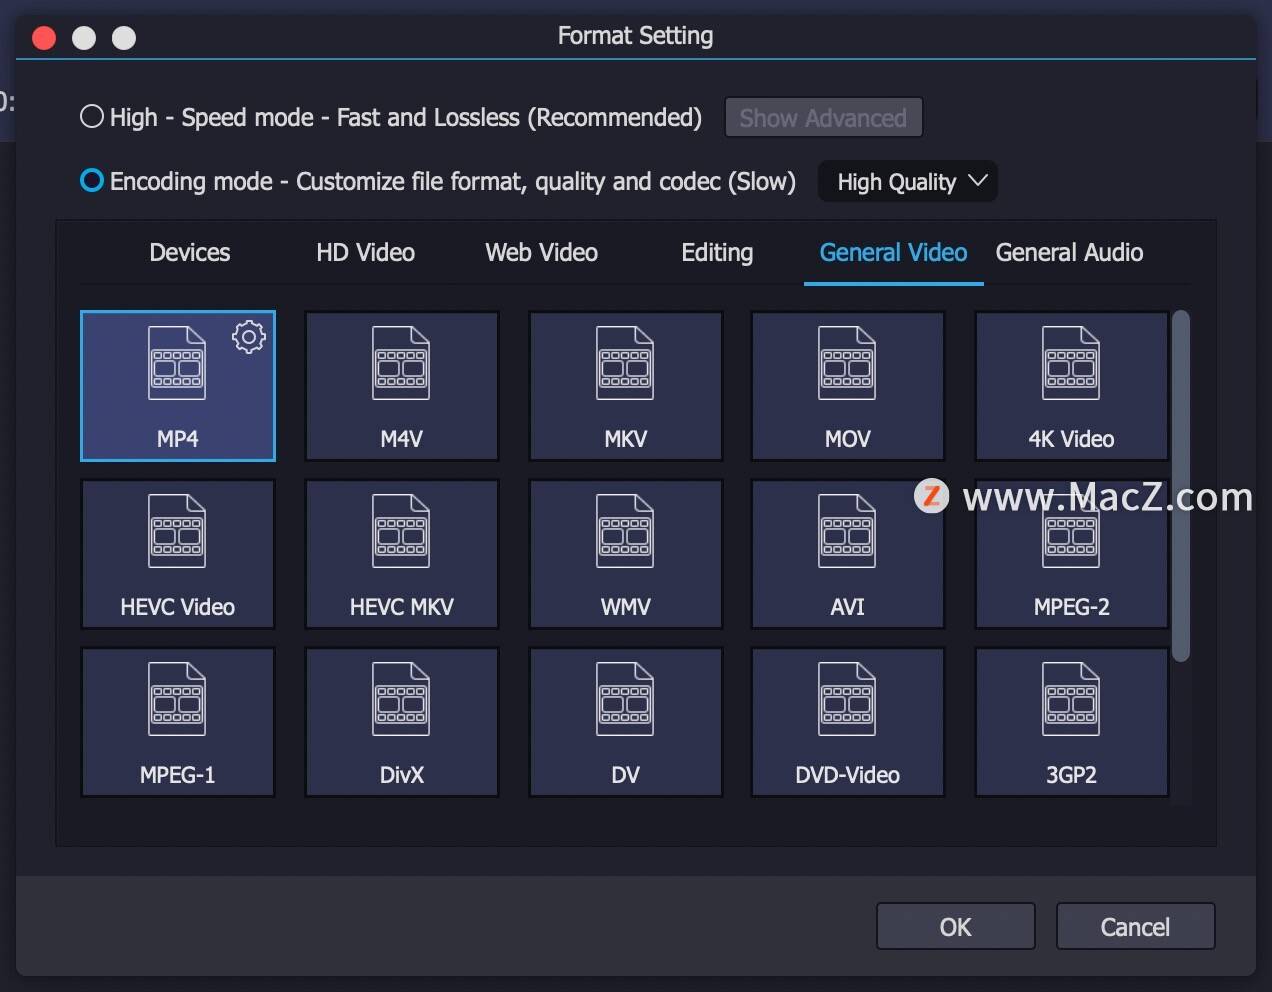Select the MOV format tile
Viewport: 1272px width, 992px height.
[x=848, y=386]
